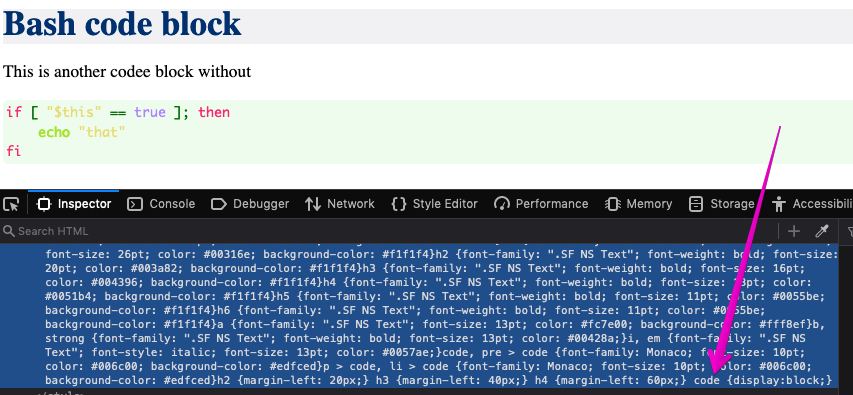Click the Bash code block heading
This screenshot has height=395, width=853.
click(122, 24)
